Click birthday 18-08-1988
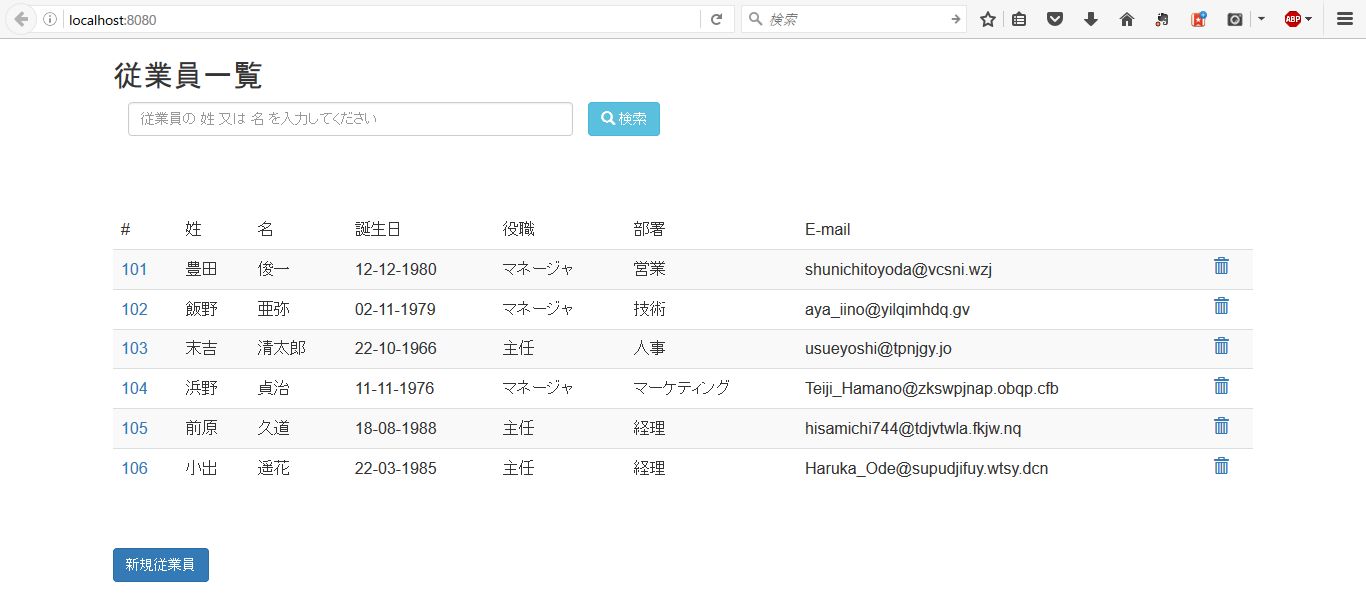The height and width of the screenshot is (605, 1366). click(396, 428)
